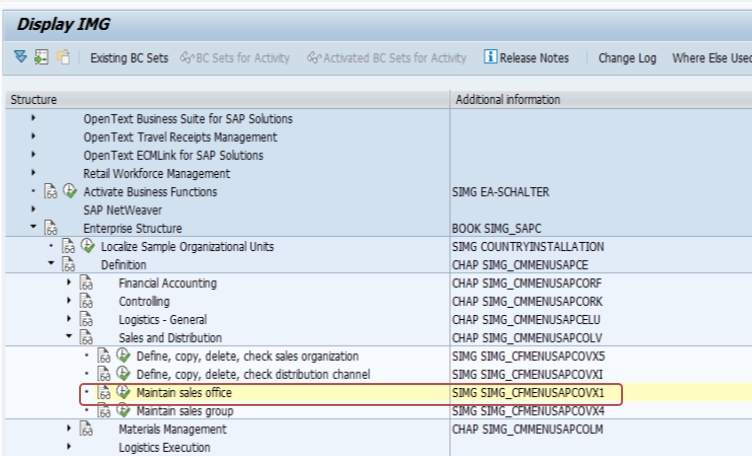Open Existing BC Sets

(x=129, y=58)
